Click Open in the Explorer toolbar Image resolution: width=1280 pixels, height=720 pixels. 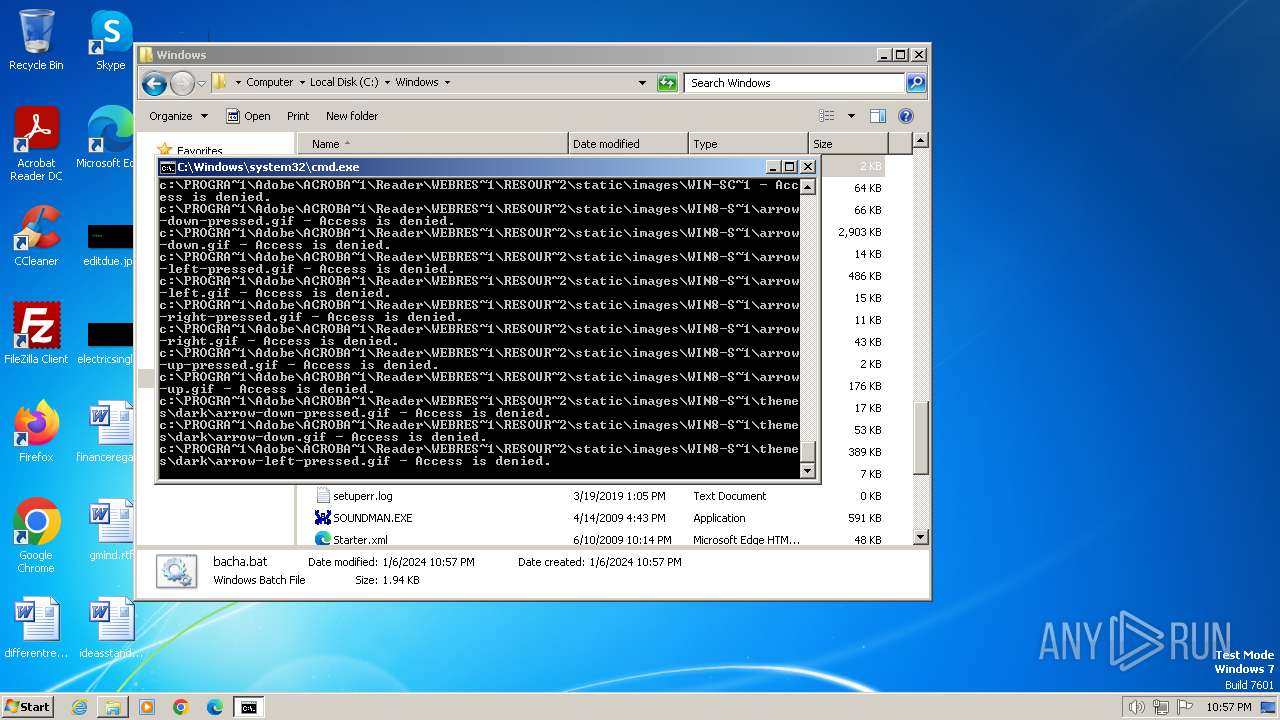coord(248,116)
